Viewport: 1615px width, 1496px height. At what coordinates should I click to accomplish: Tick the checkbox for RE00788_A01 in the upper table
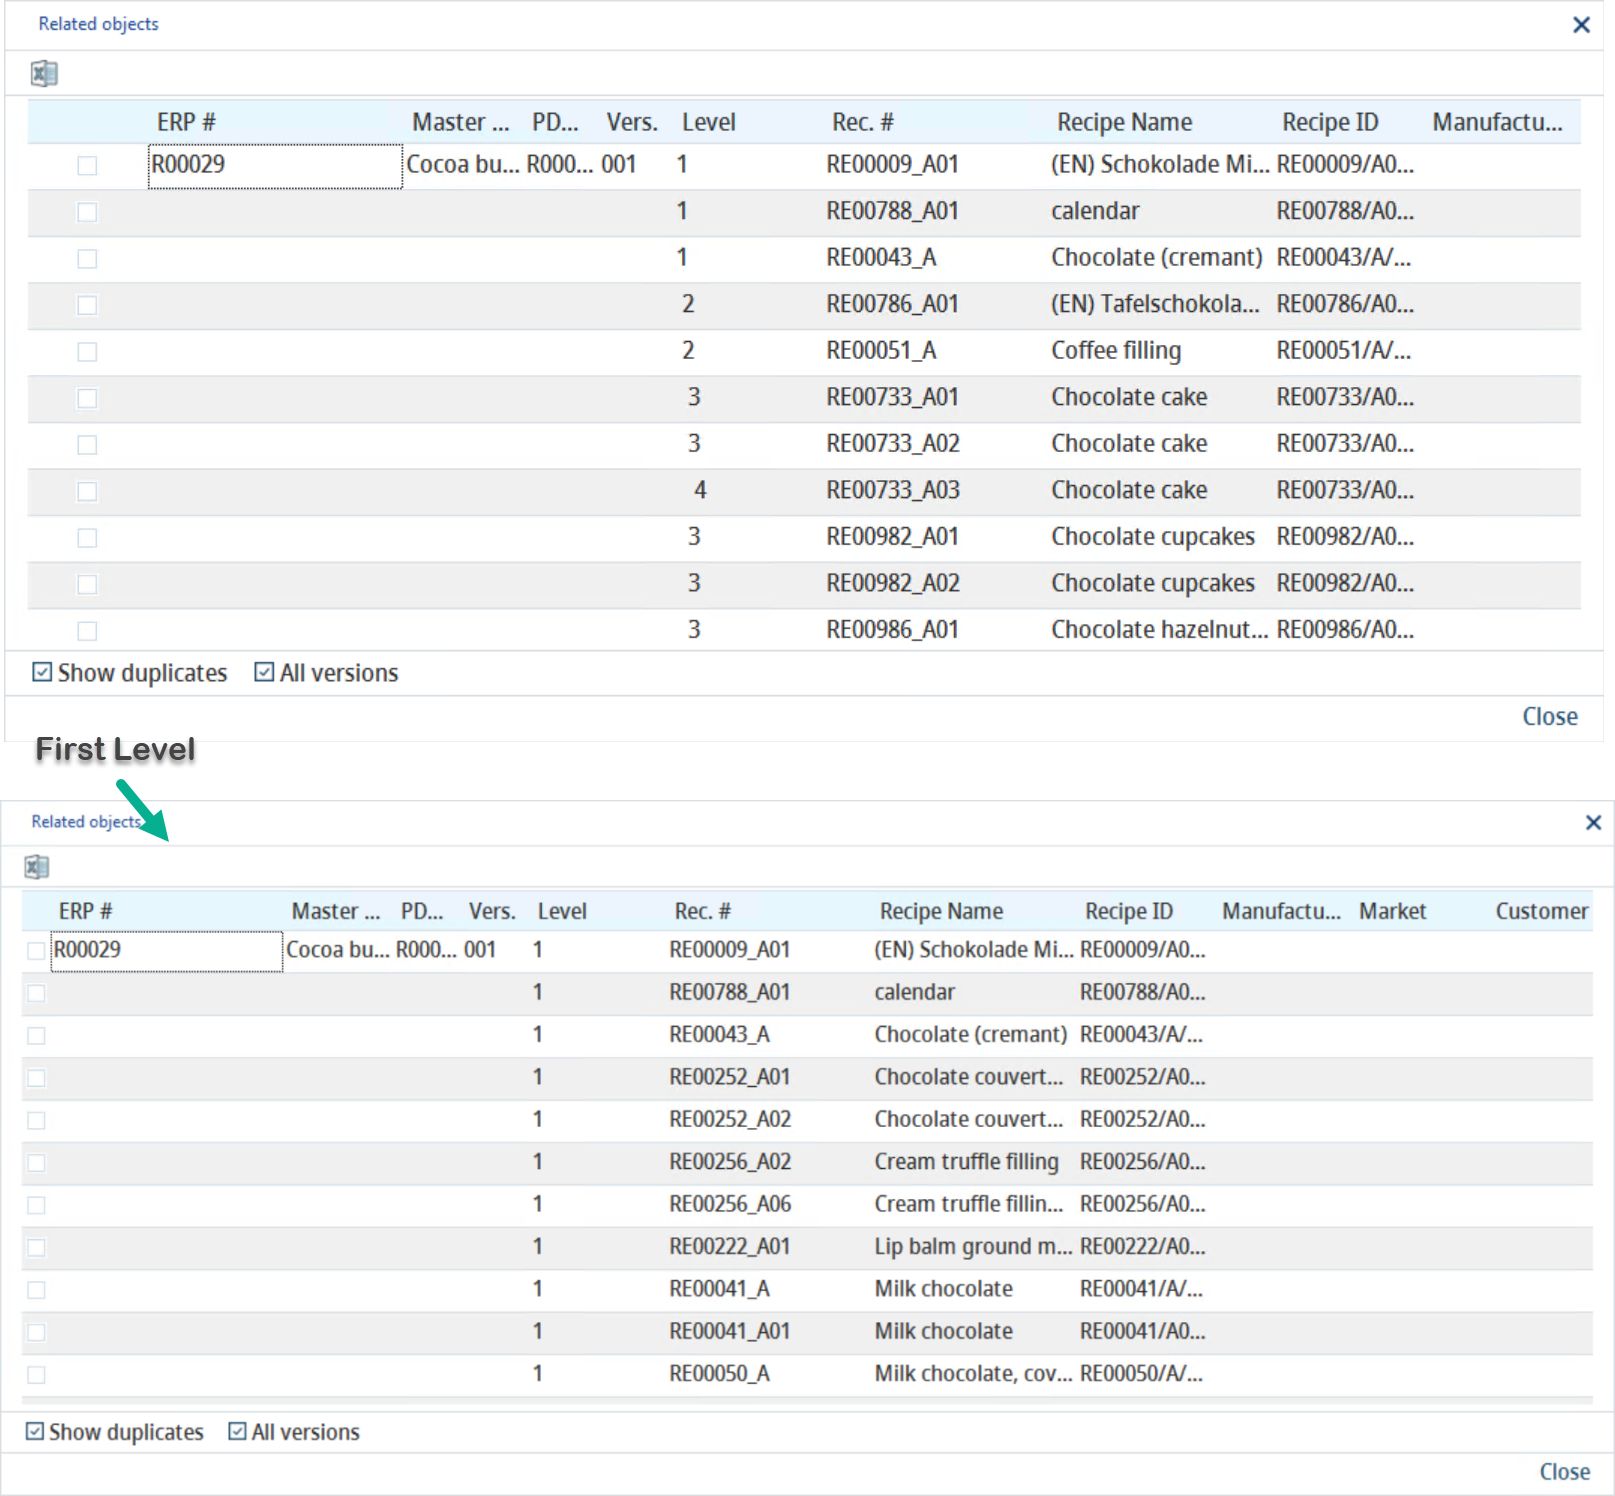tap(87, 212)
